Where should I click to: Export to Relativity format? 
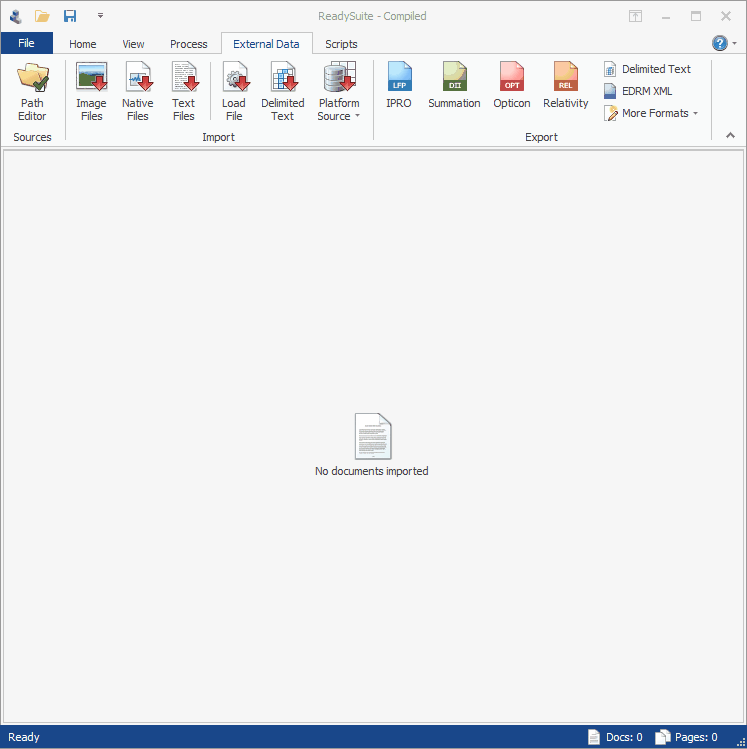click(x=566, y=86)
